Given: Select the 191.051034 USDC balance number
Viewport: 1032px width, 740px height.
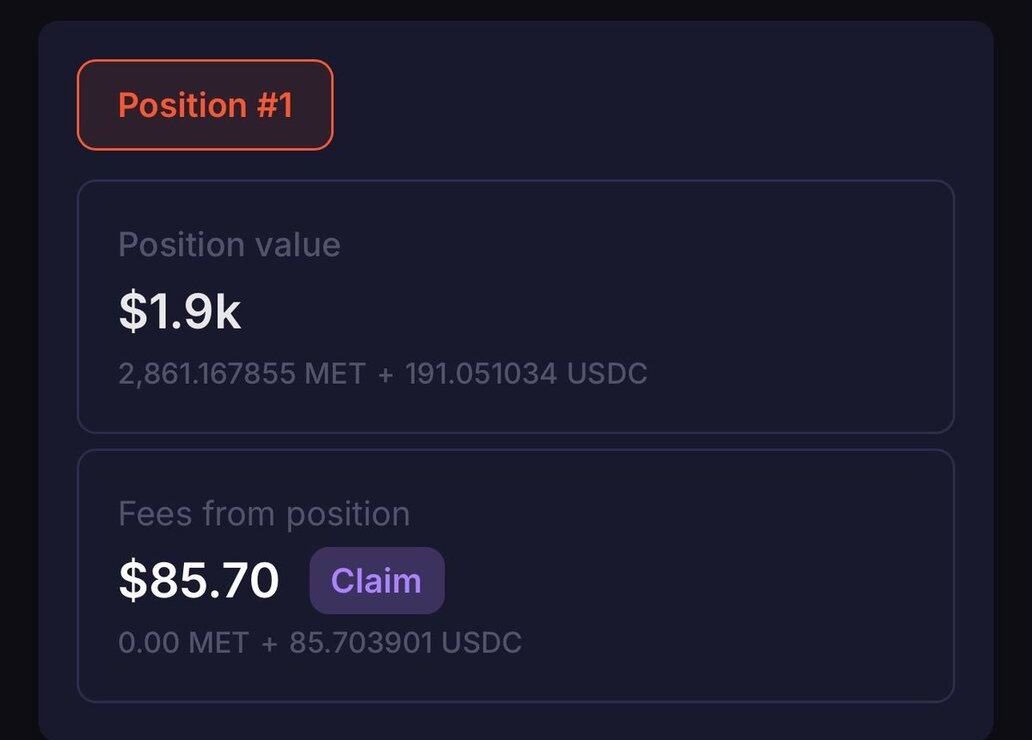Looking at the screenshot, I should tap(481, 374).
